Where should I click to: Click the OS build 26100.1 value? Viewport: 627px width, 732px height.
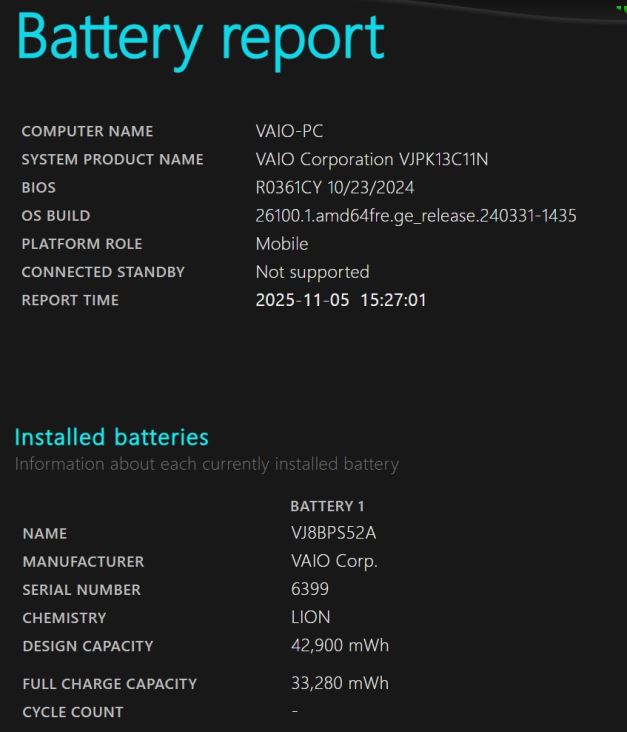(x=416, y=215)
